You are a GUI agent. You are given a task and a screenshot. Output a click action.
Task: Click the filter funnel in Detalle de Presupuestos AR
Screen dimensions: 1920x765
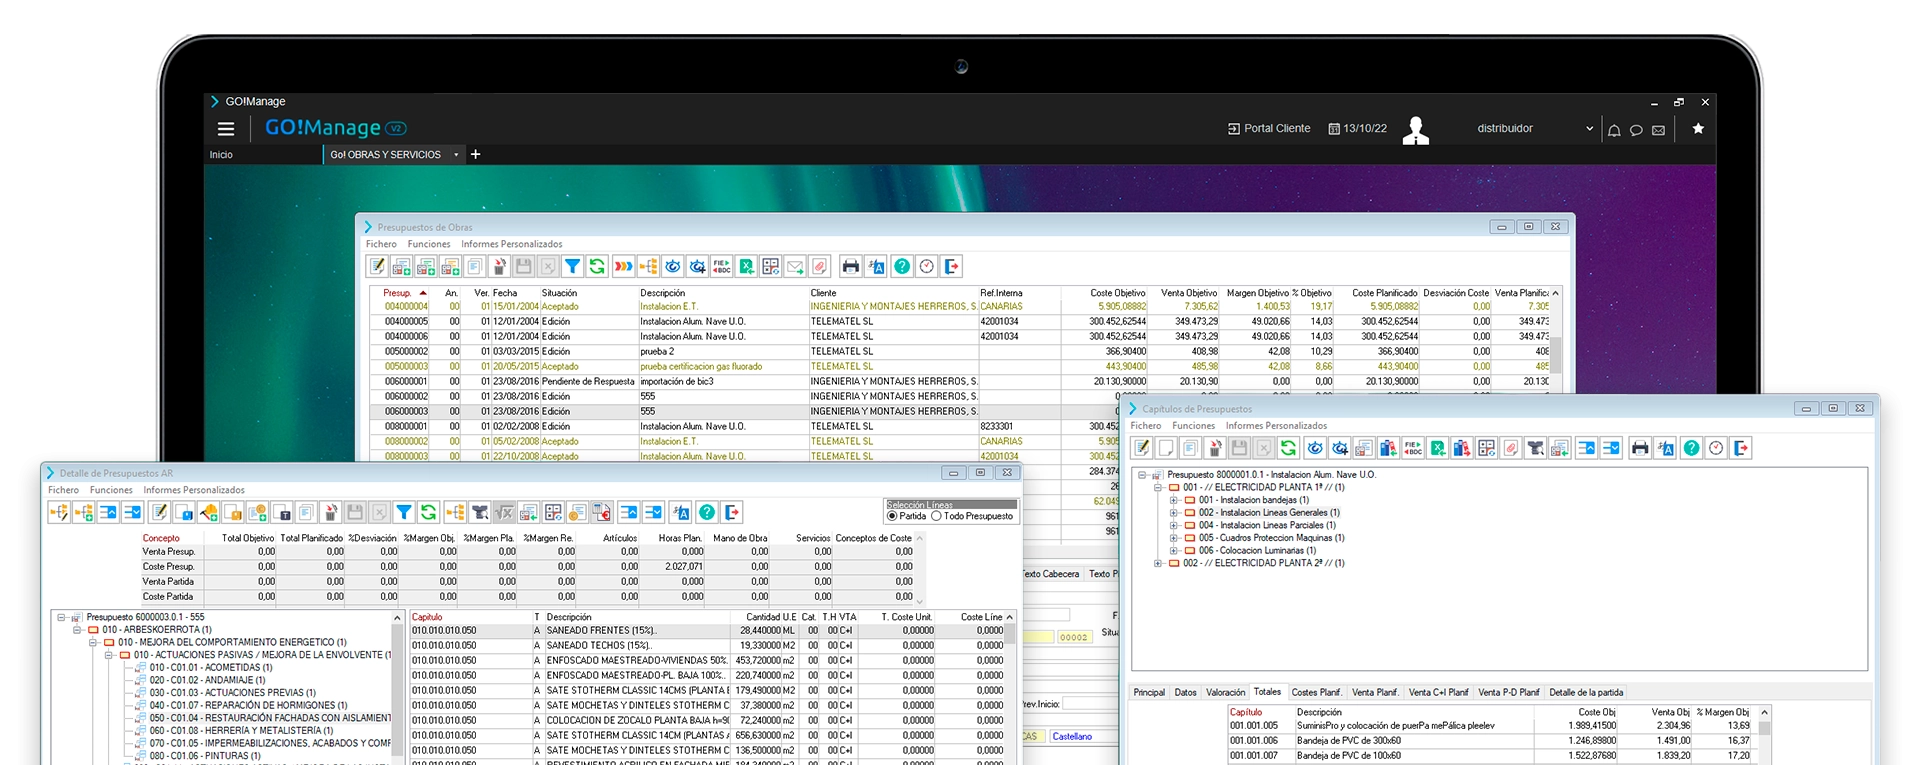pyautogui.click(x=404, y=512)
